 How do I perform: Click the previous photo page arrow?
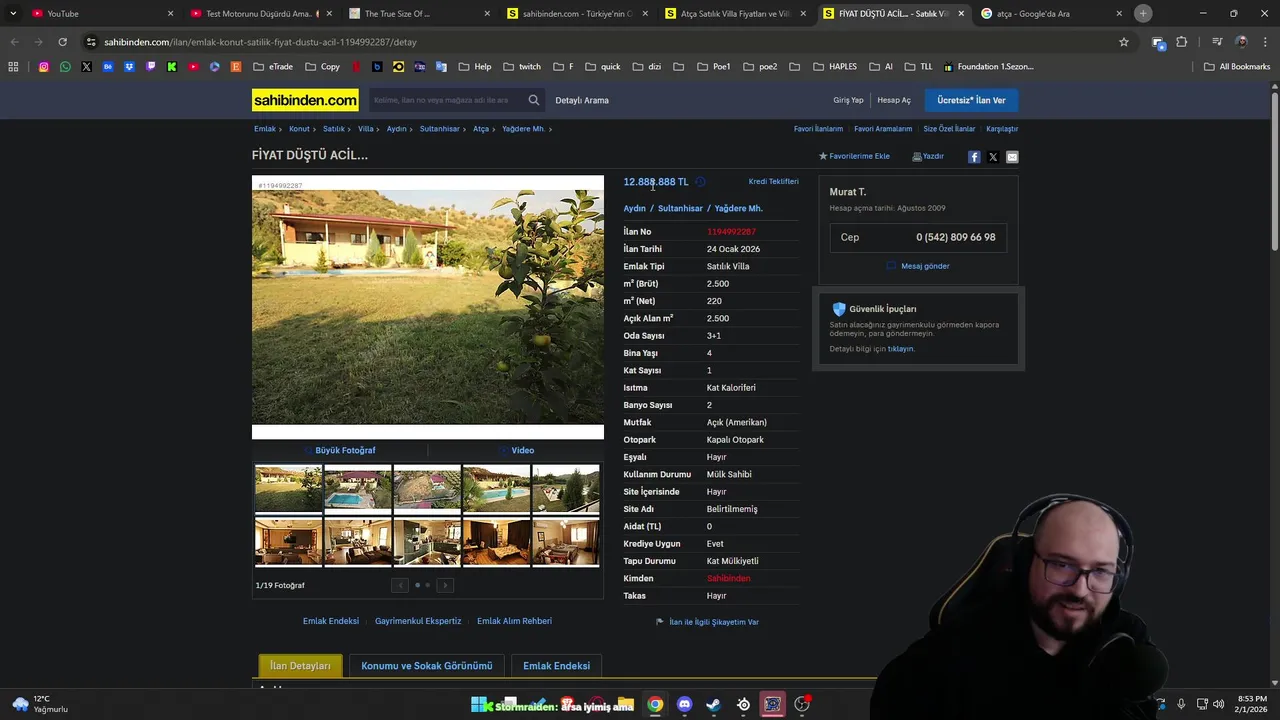(x=400, y=585)
